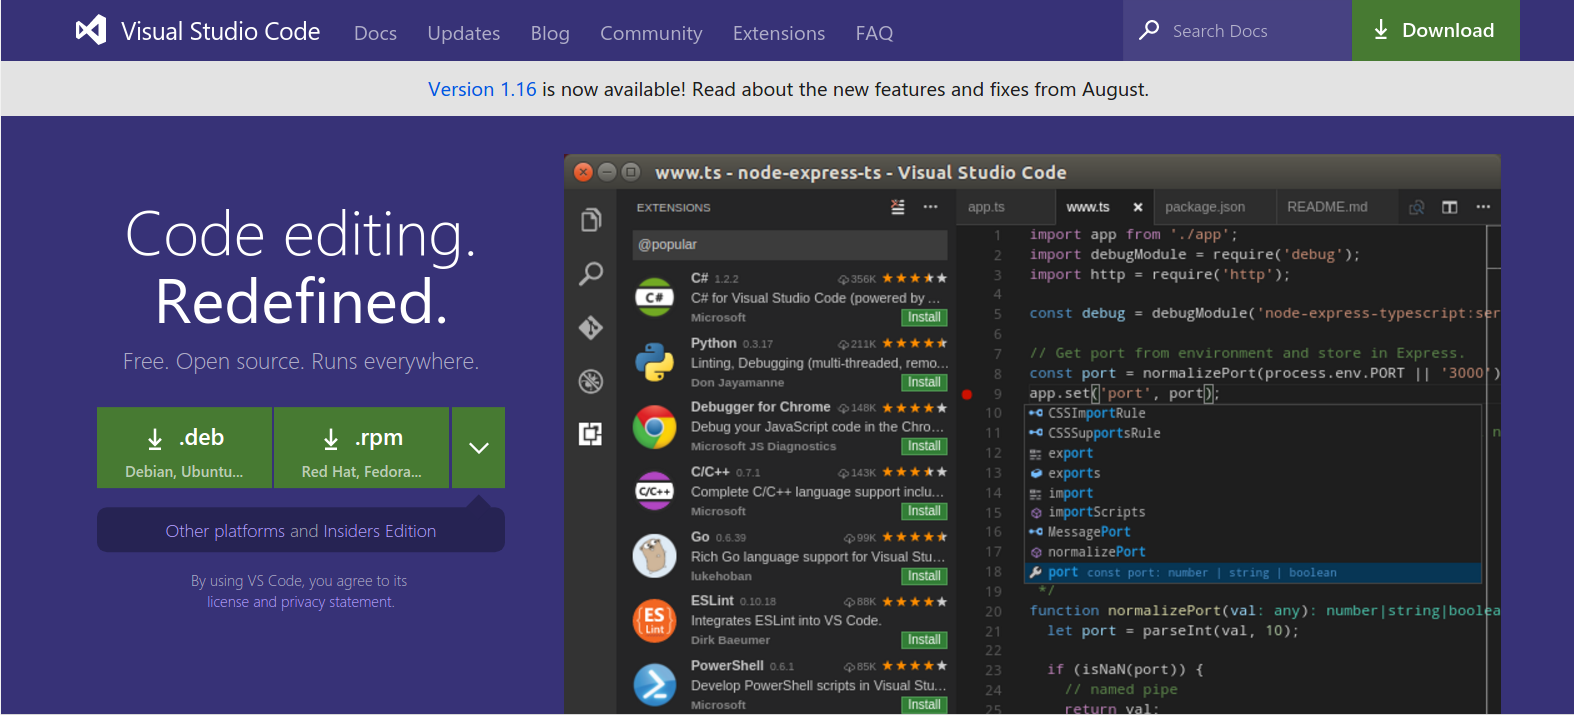This screenshot has height=715, width=1574.
Task: Clear extensions list icon in panel header
Action: tap(898, 207)
